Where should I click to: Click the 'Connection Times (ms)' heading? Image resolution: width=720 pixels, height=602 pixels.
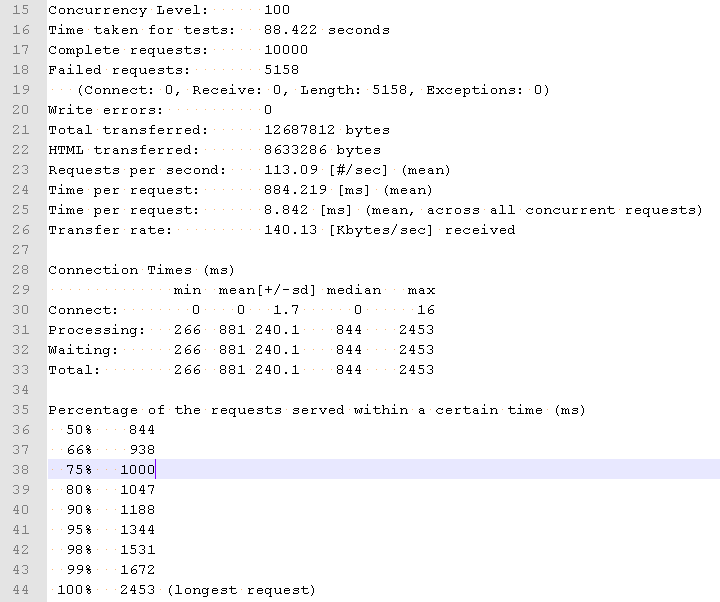pos(141,270)
